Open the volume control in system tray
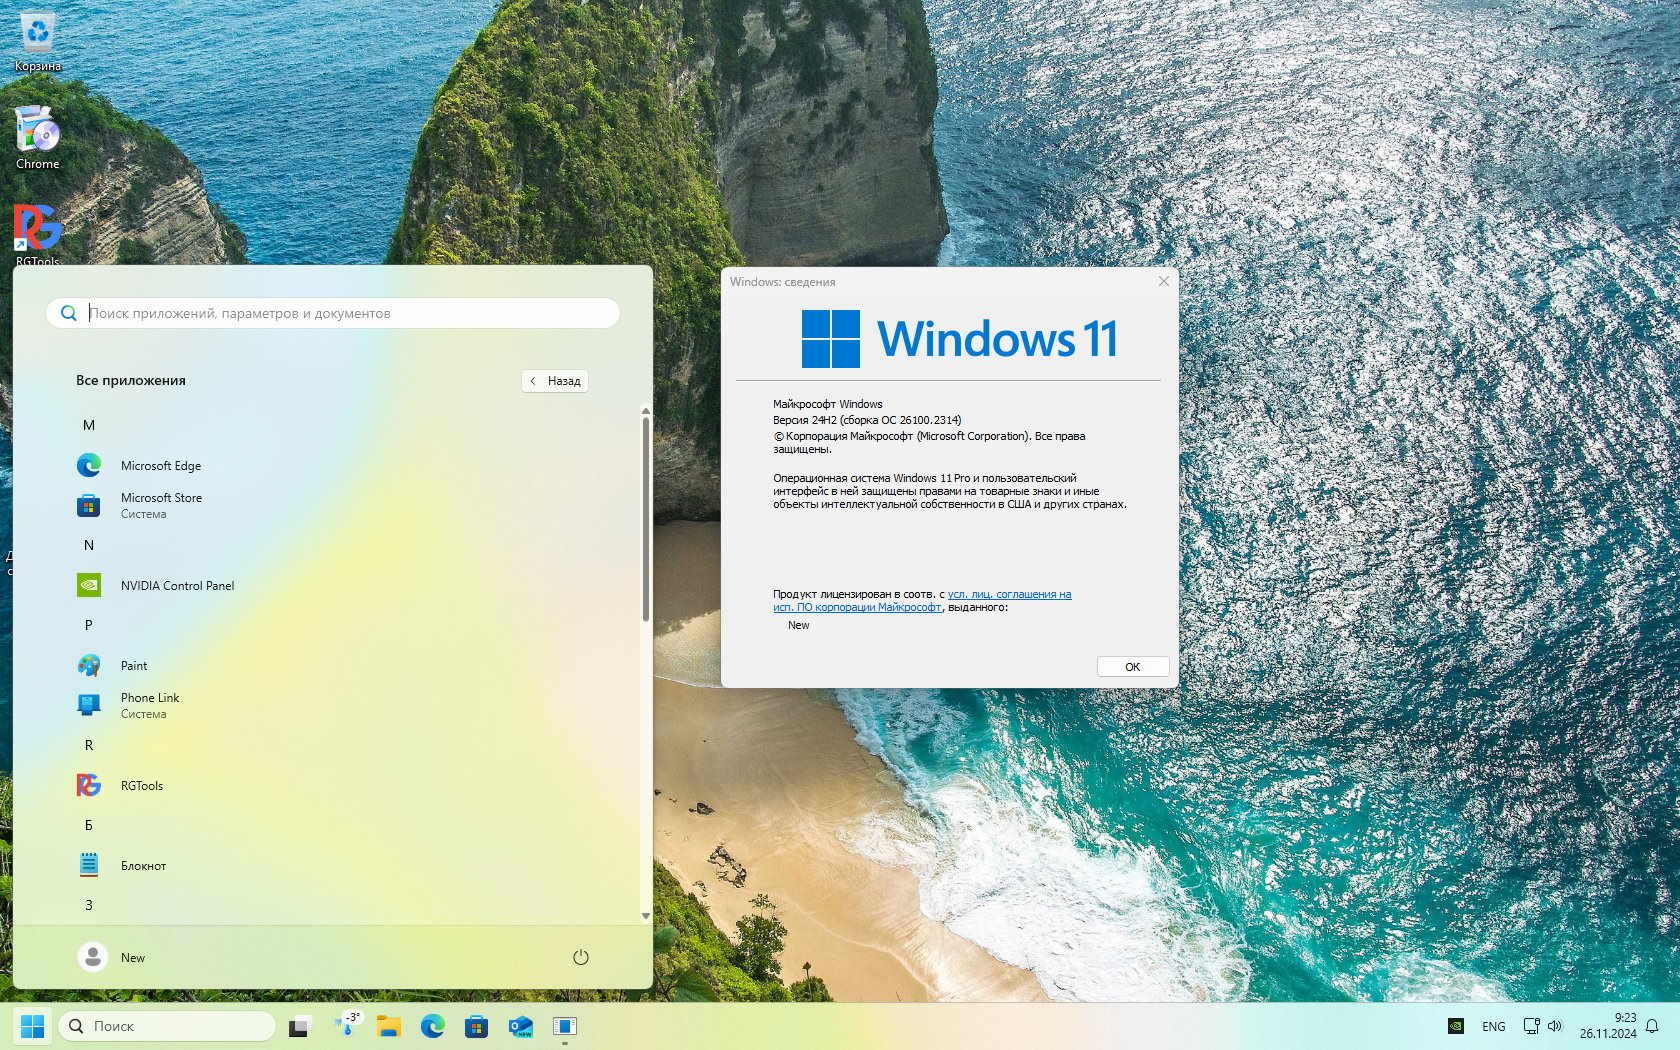 (1555, 1026)
